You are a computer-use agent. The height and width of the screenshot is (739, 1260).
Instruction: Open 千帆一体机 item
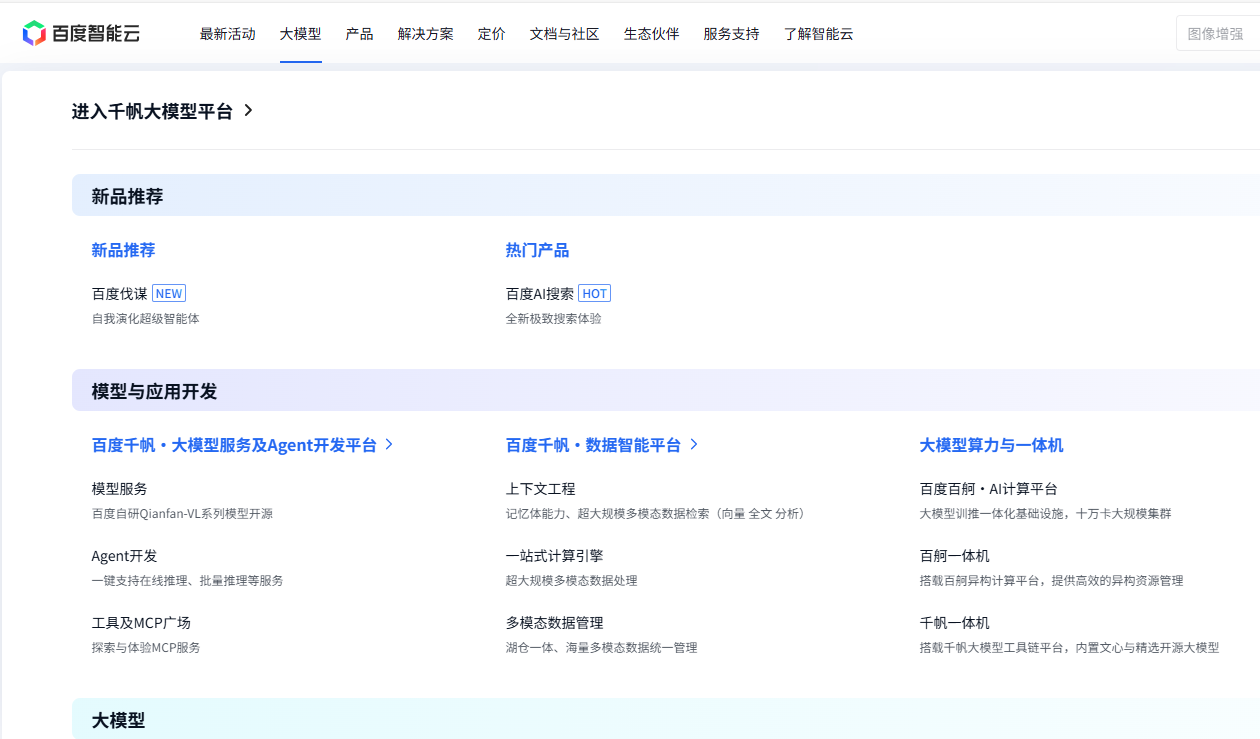pyautogui.click(x=955, y=623)
